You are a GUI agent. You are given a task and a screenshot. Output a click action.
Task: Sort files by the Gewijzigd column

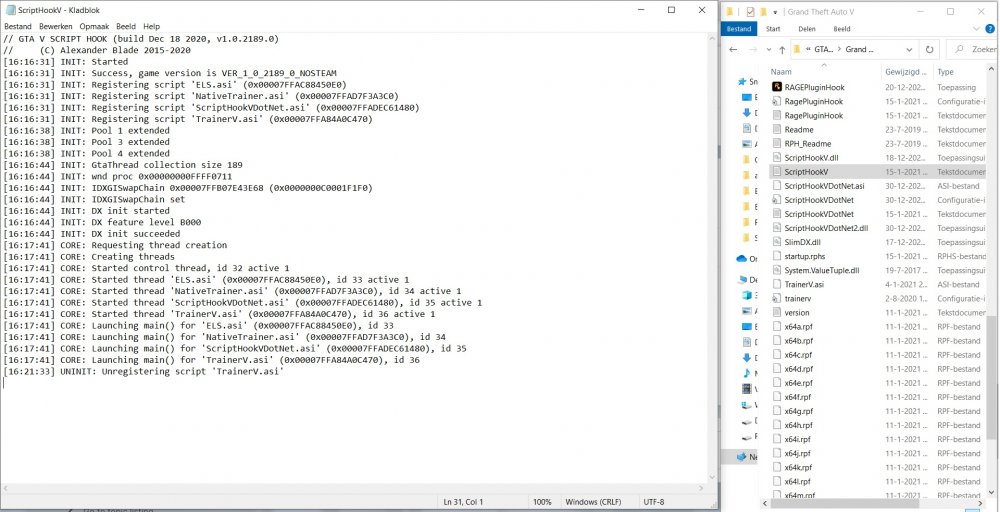click(x=908, y=72)
